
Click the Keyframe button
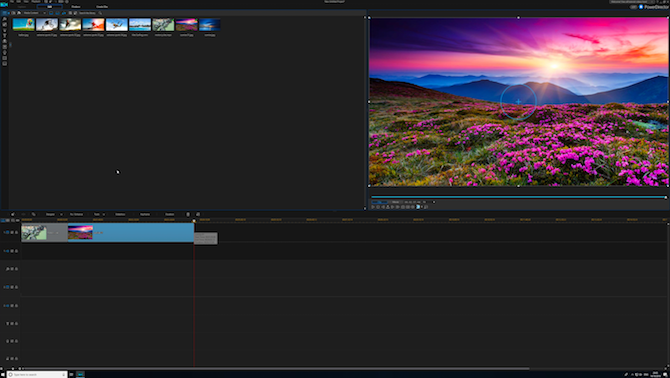point(145,214)
